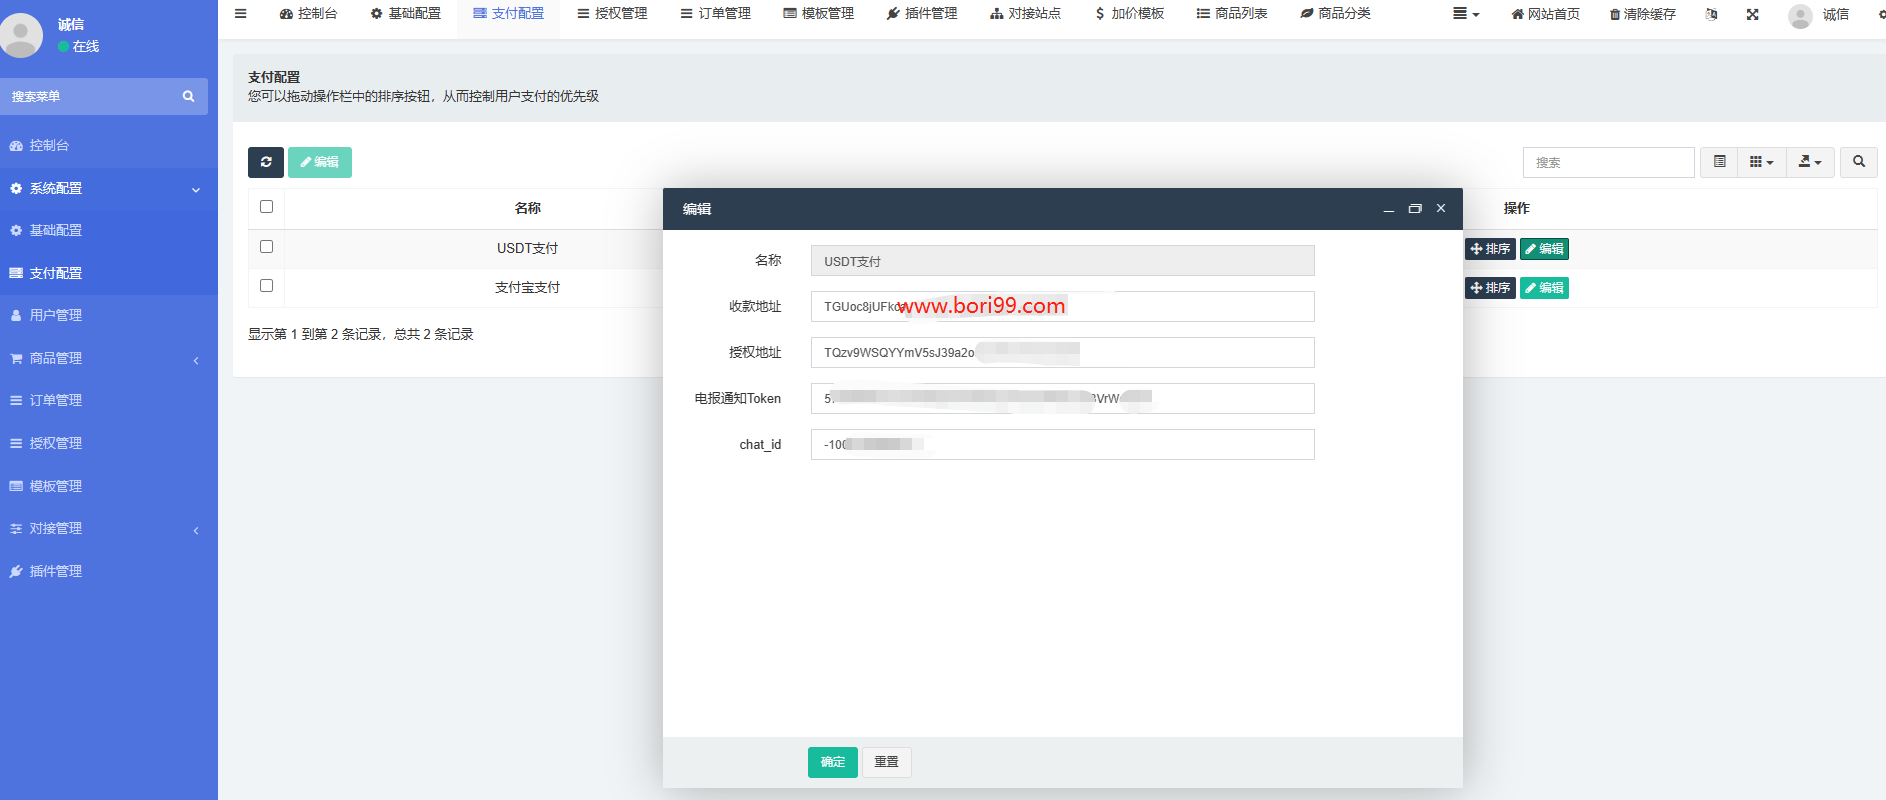1886x800 pixels.
Task: Tick the select-all header checkbox
Action: coord(266,207)
